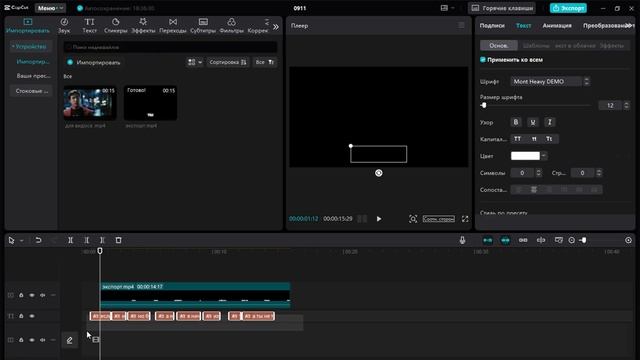Open the media view mode dropdown
This screenshot has height=360, width=640.
tap(195, 62)
